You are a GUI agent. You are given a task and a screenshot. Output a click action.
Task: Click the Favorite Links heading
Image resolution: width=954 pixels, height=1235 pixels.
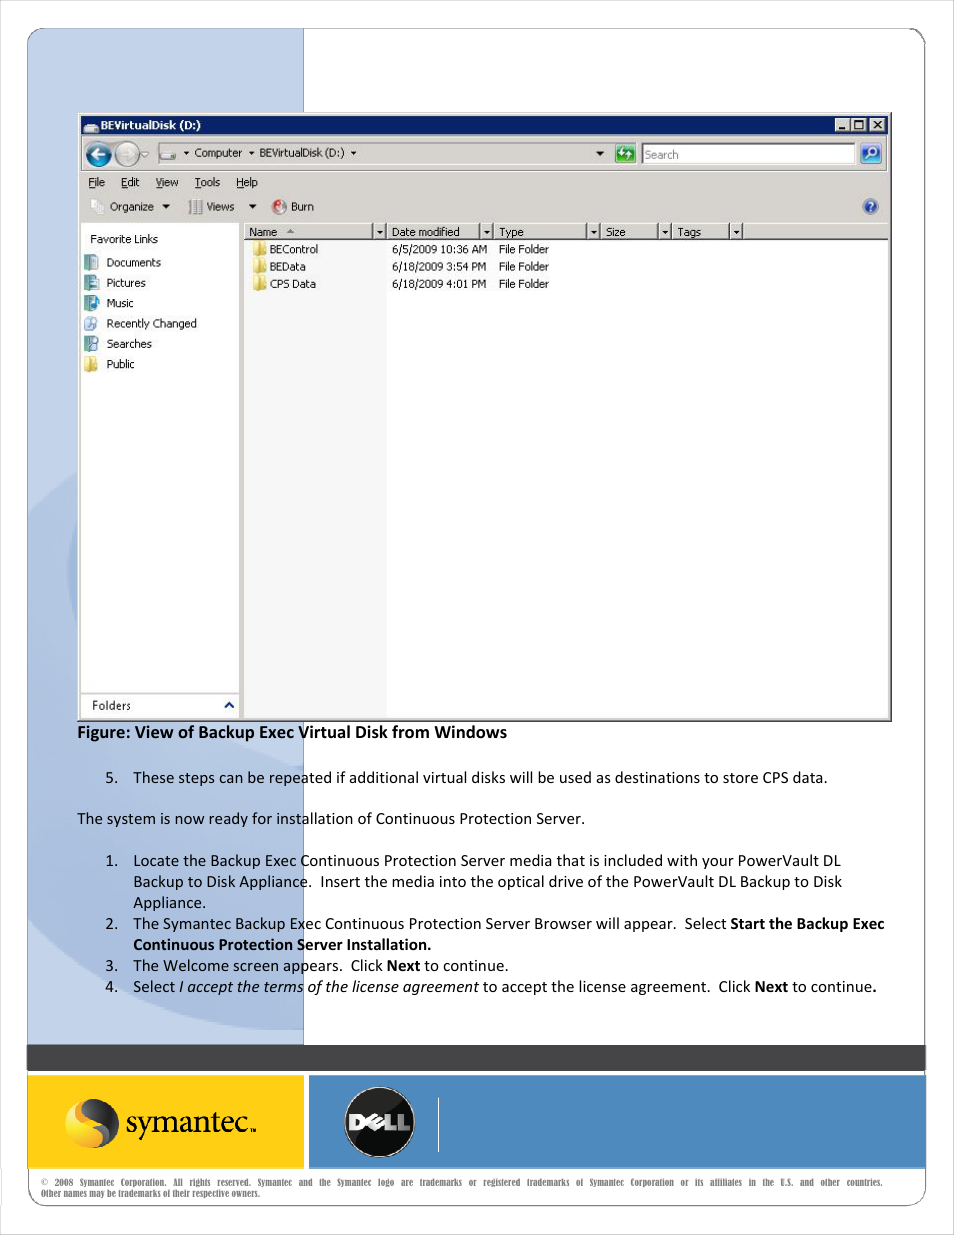coord(124,239)
